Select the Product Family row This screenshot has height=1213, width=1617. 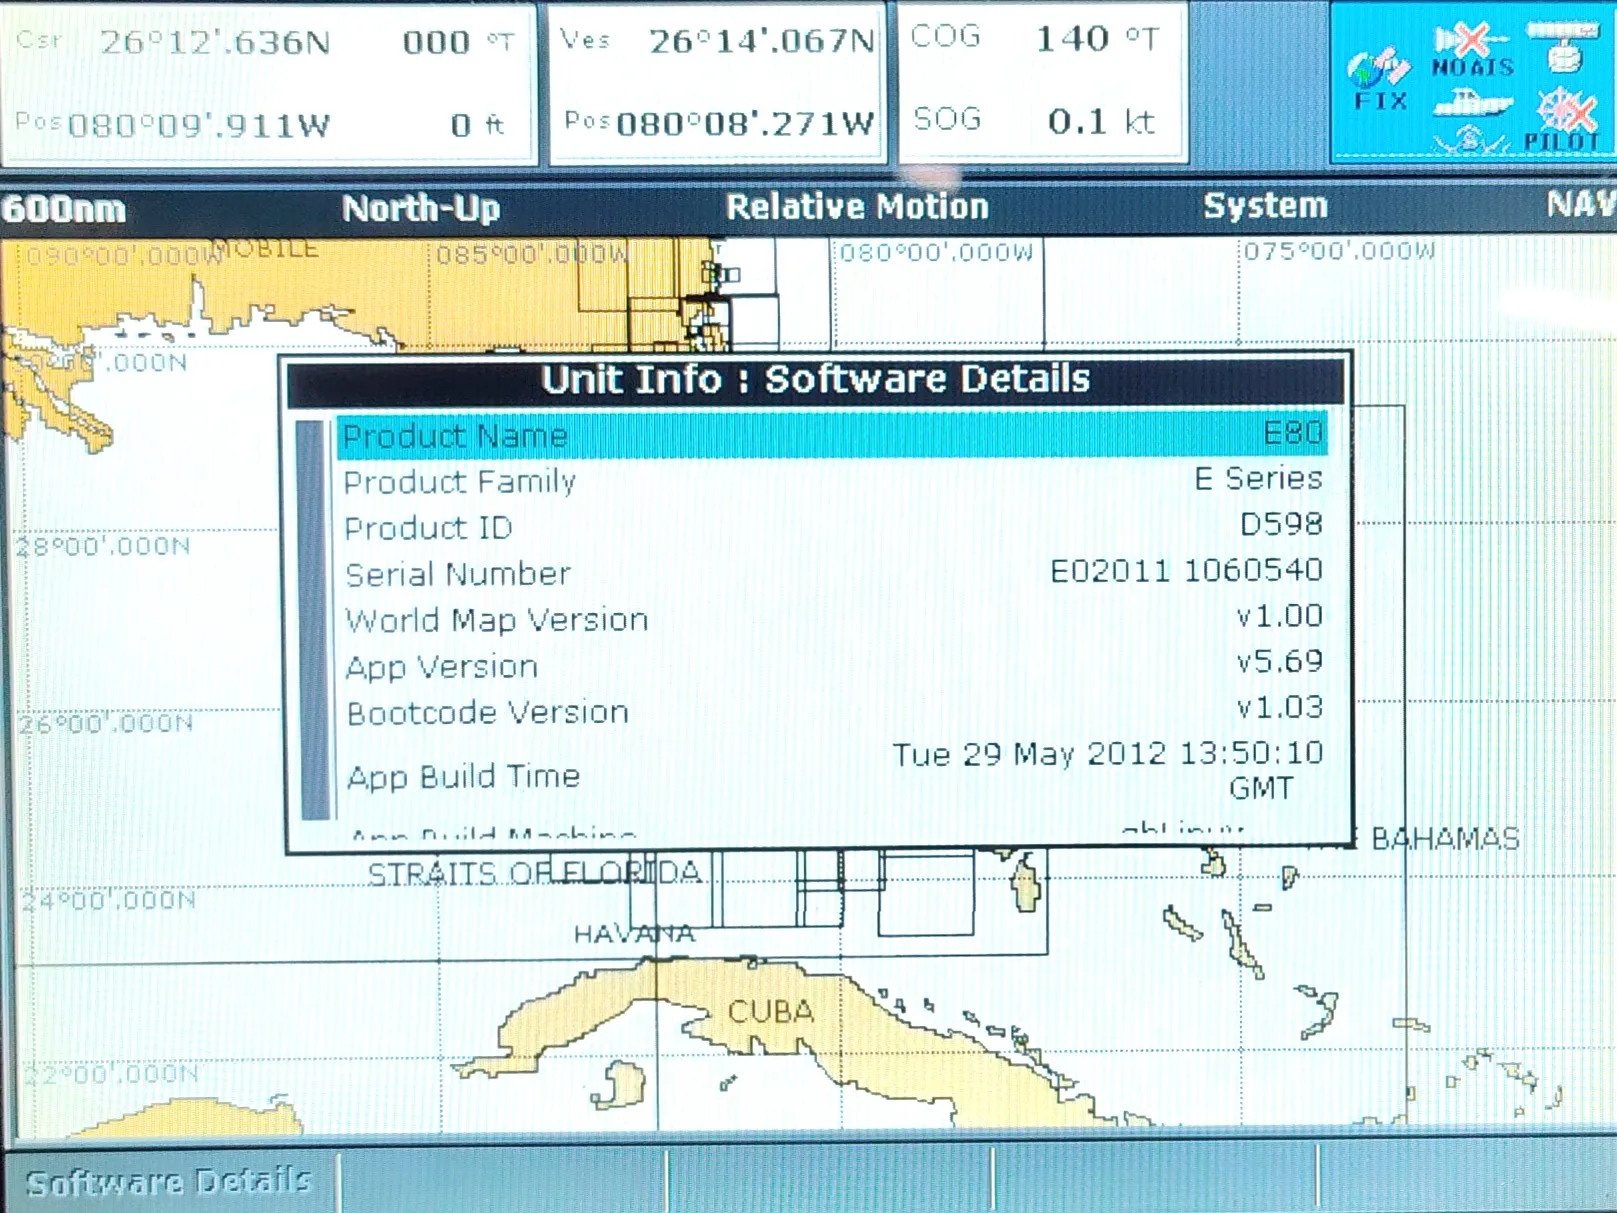click(832, 481)
